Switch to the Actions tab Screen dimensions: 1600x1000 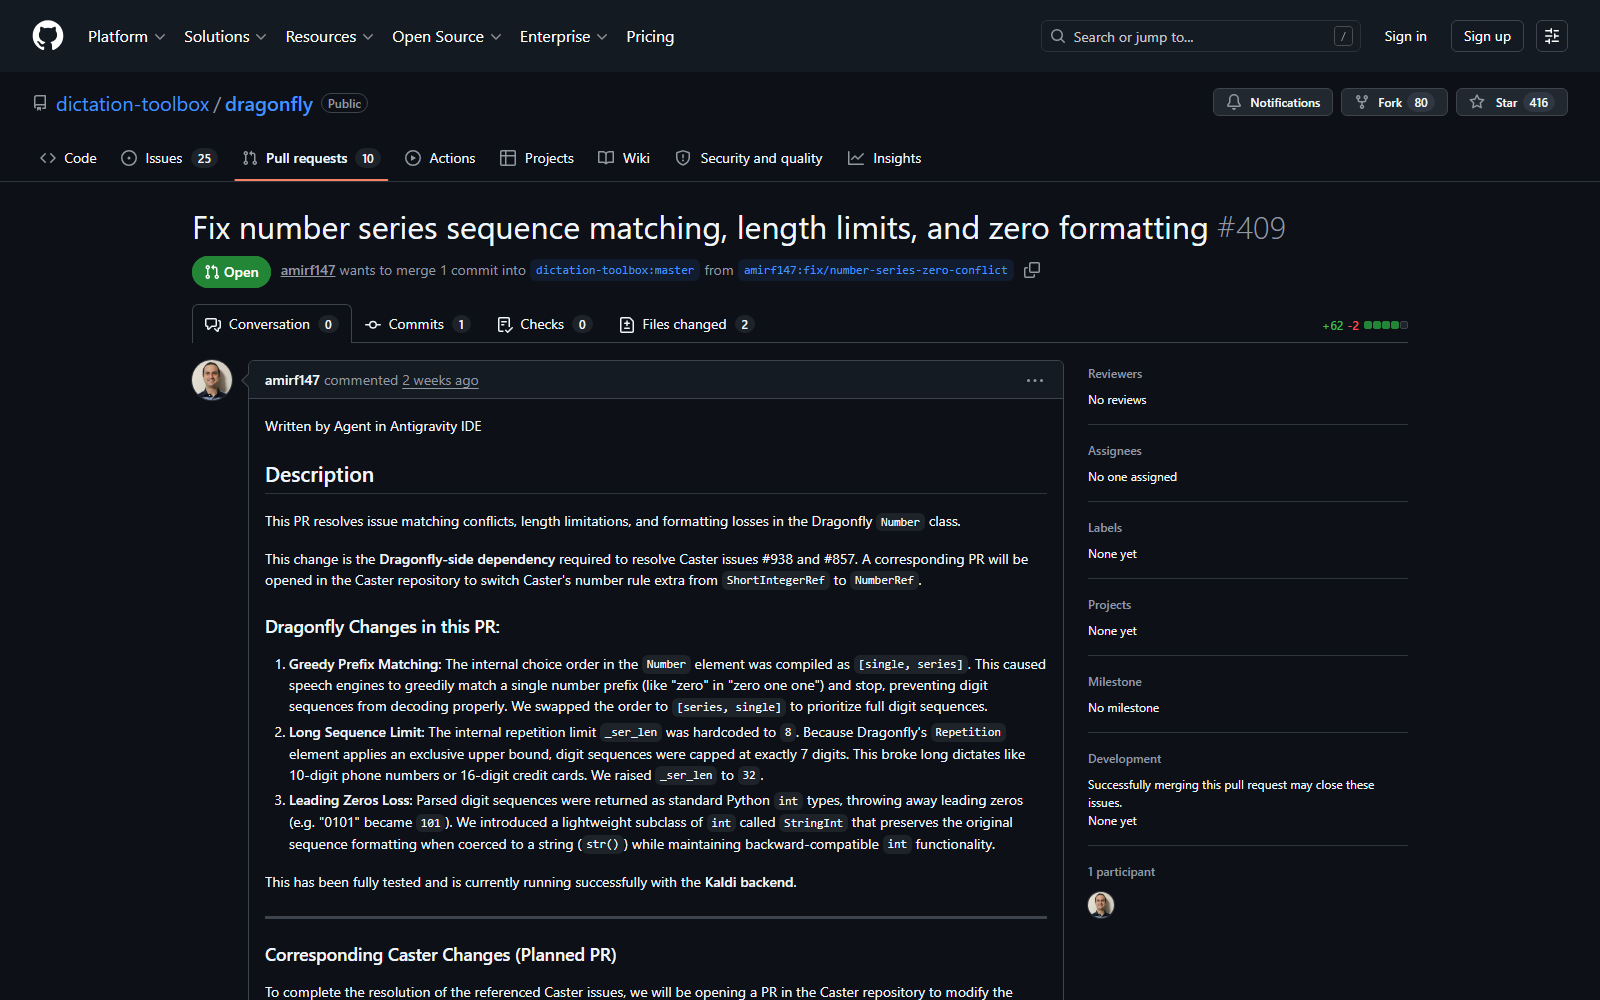point(440,158)
